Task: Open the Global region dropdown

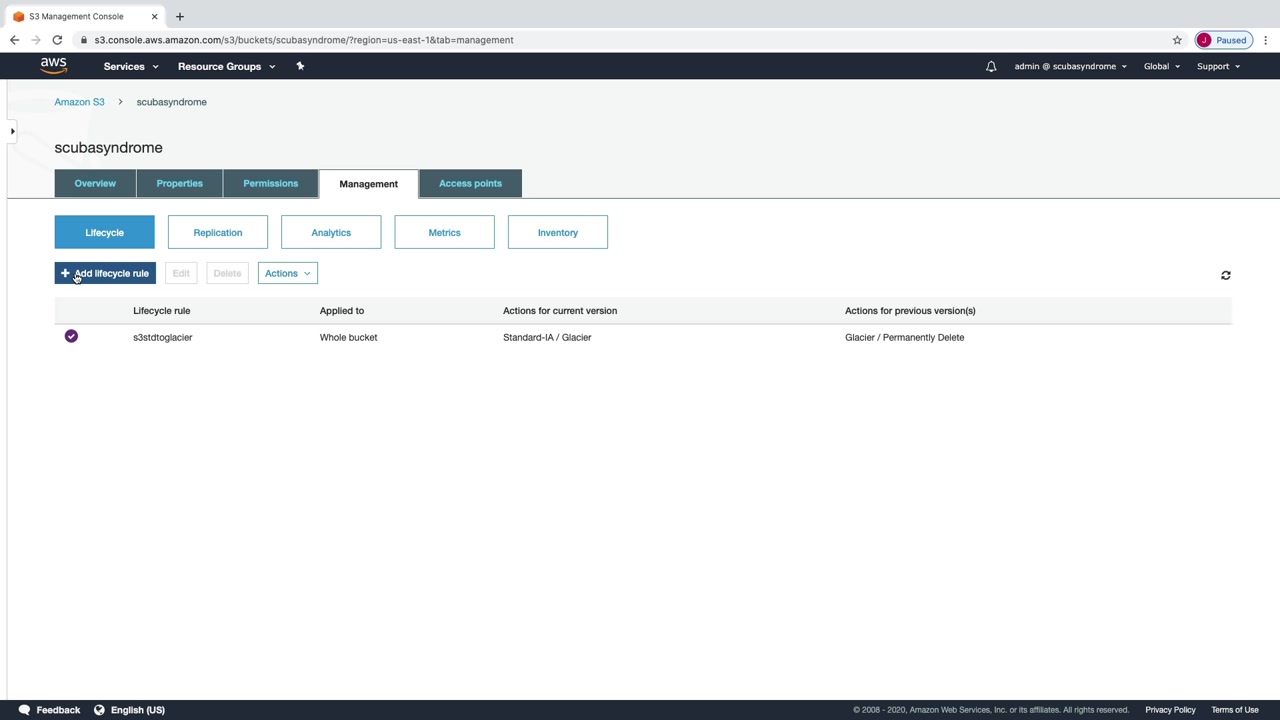Action: pos(1161,66)
